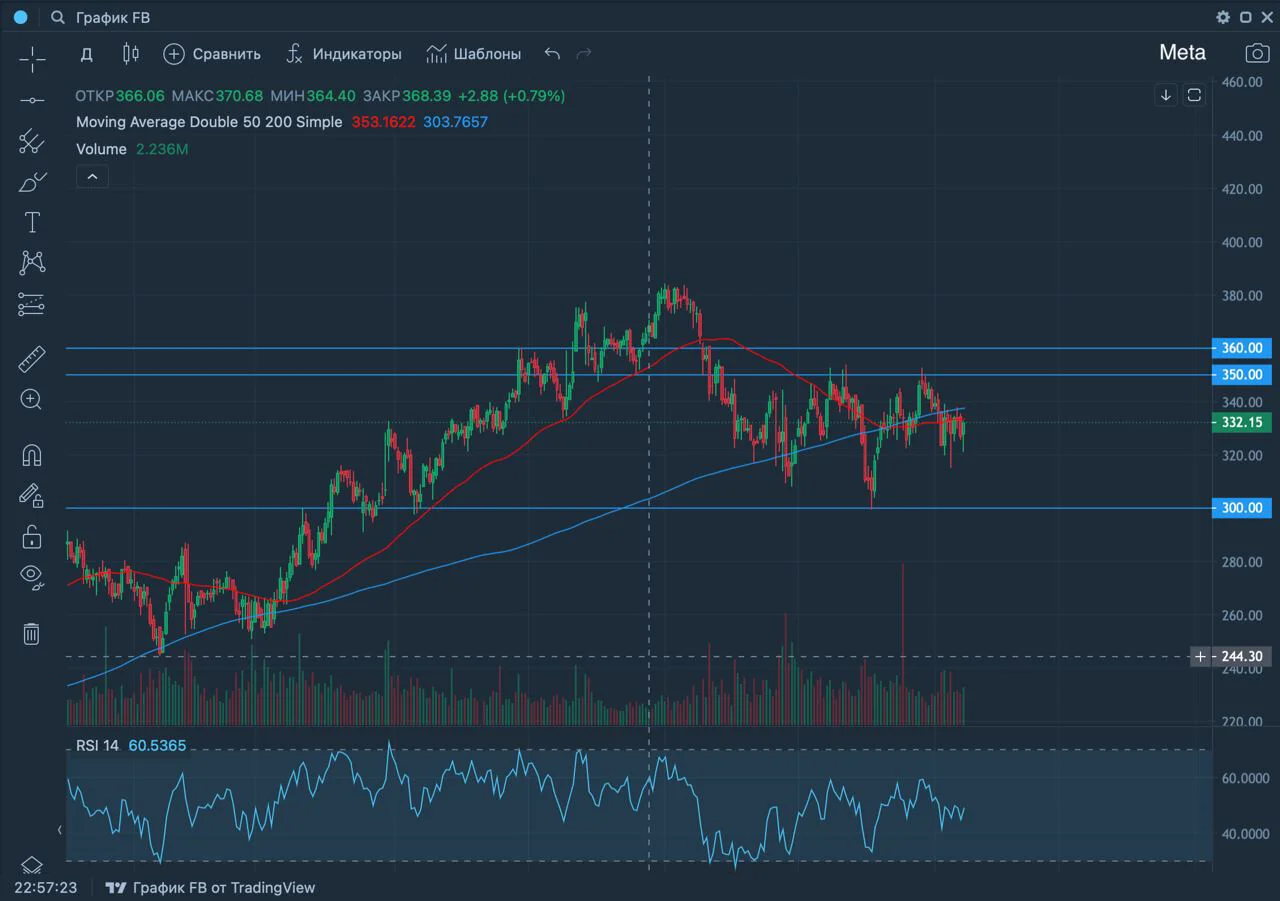This screenshot has height=901, width=1280.
Task: Open the График FB от TradingView link
Action: [x=224, y=887]
